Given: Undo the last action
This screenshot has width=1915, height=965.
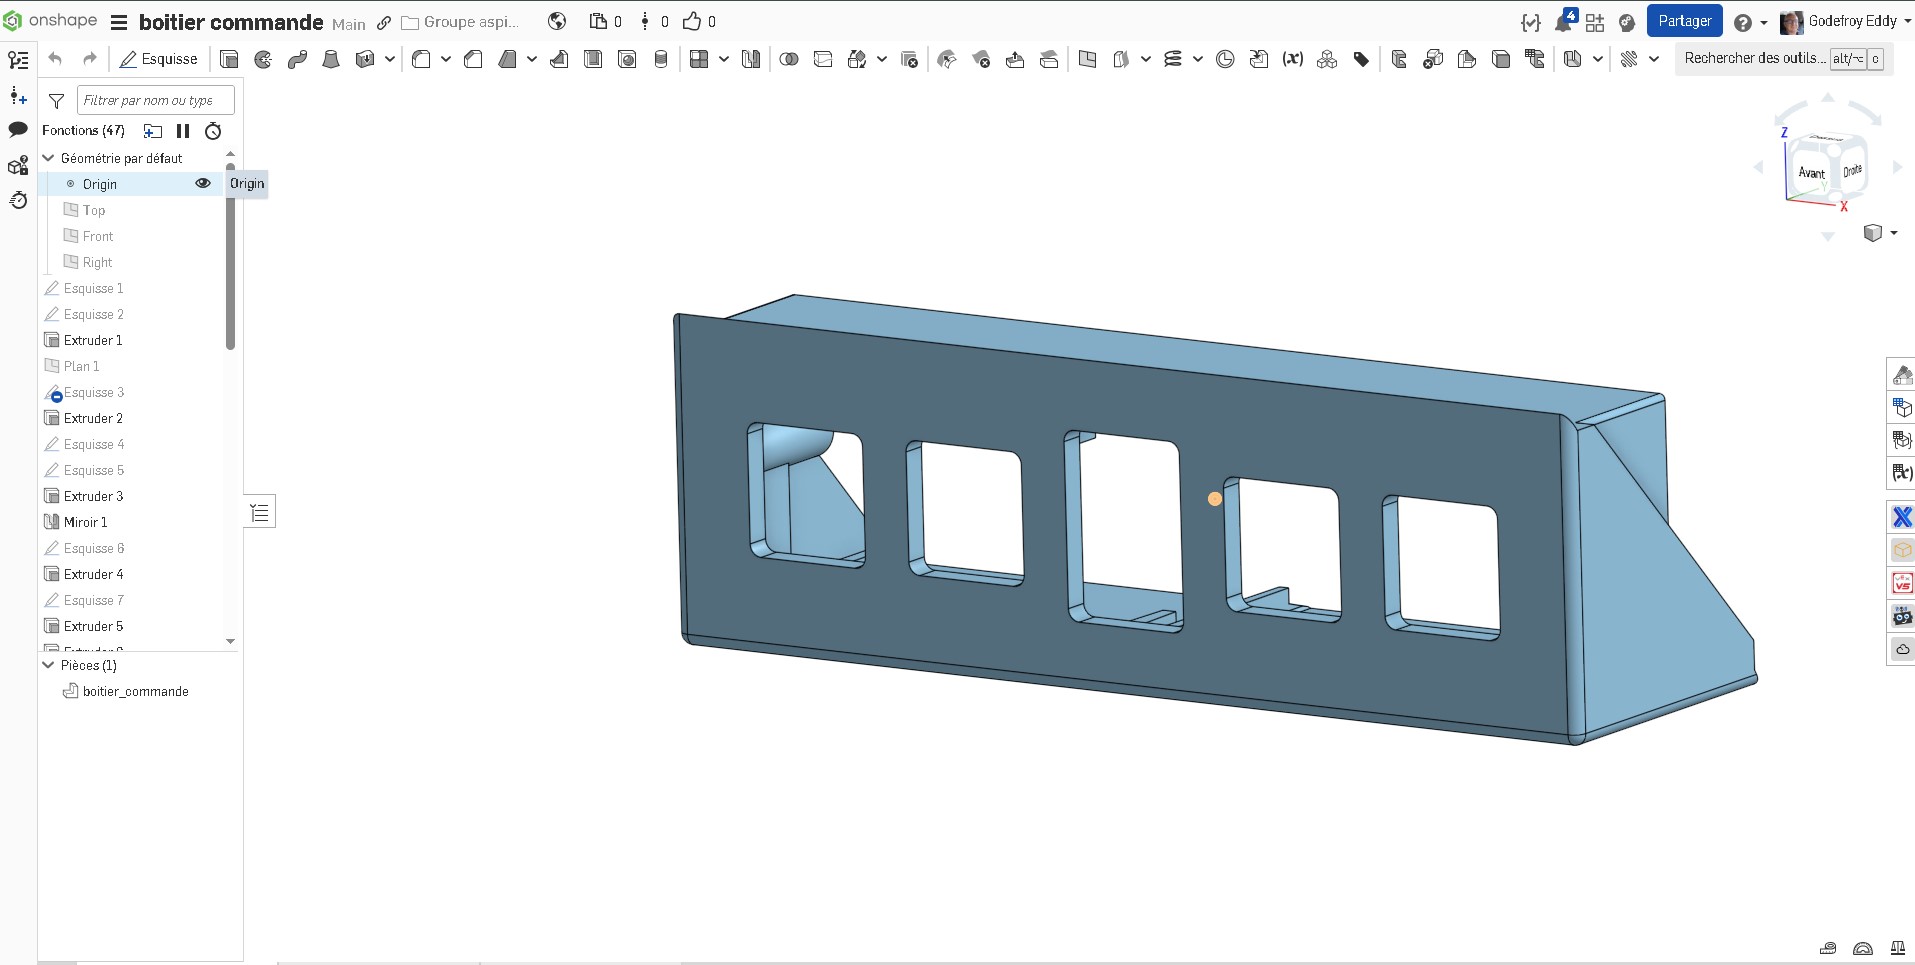Looking at the screenshot, I should [56, 59].
